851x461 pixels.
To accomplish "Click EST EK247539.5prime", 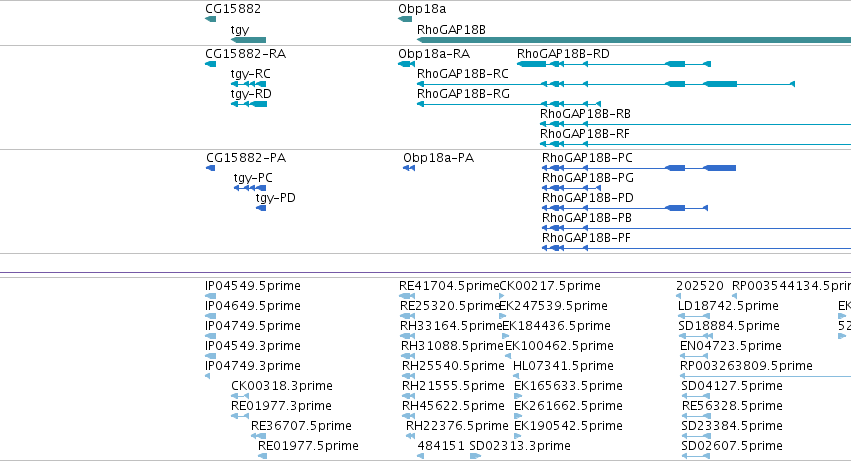I will pos(553,306).
